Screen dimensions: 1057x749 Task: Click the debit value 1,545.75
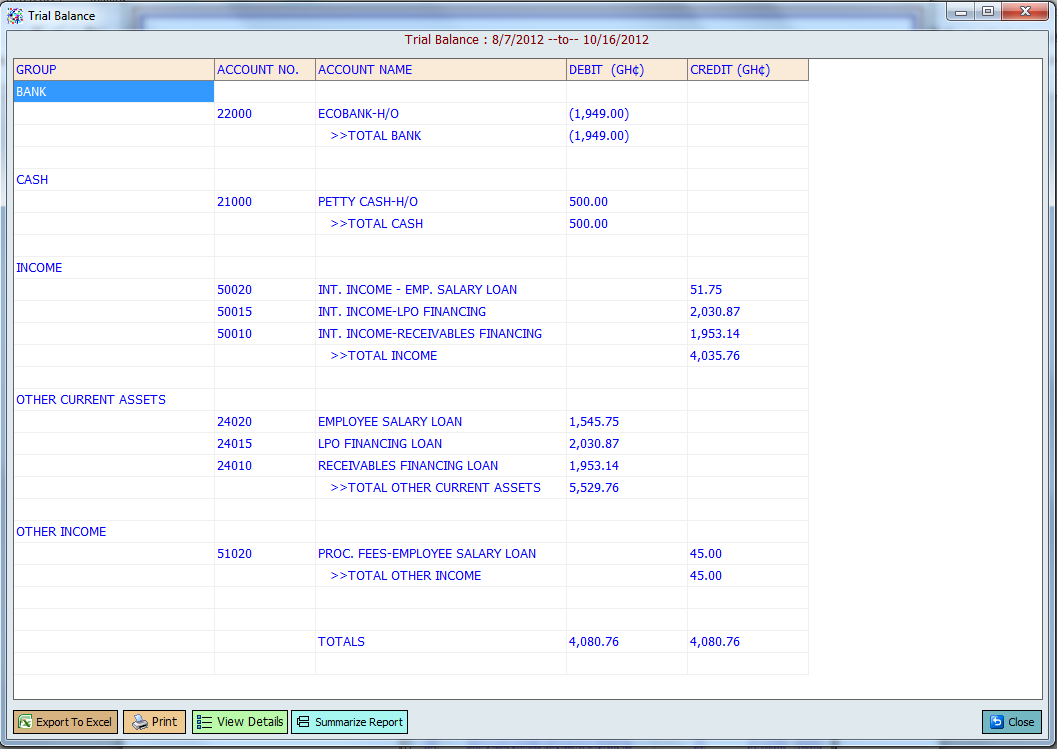(x=594, y=422)
